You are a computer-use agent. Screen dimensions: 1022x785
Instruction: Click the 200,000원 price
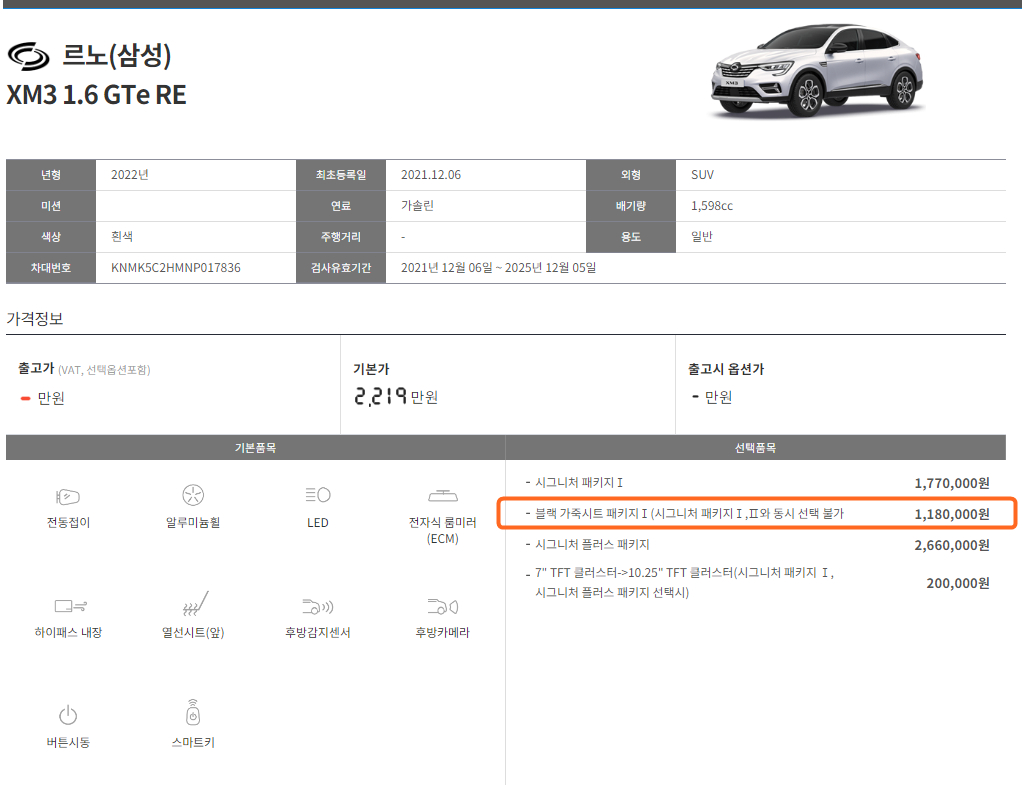(x=957, y=583)
